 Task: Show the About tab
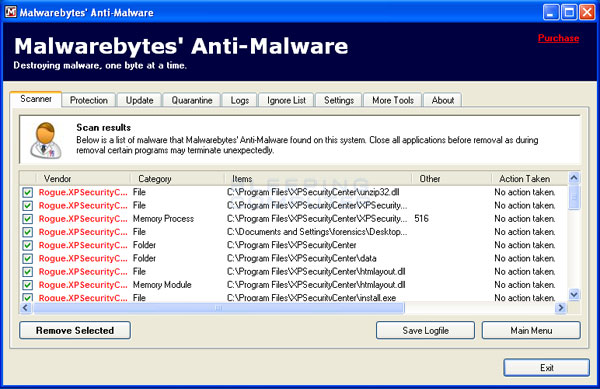(443, 100)
